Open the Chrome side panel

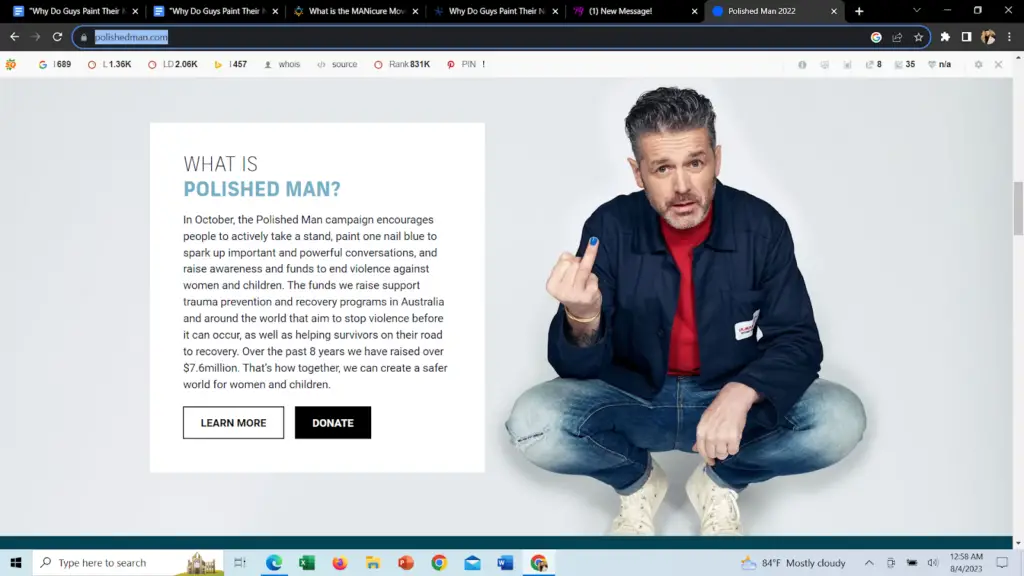point(967,37)
